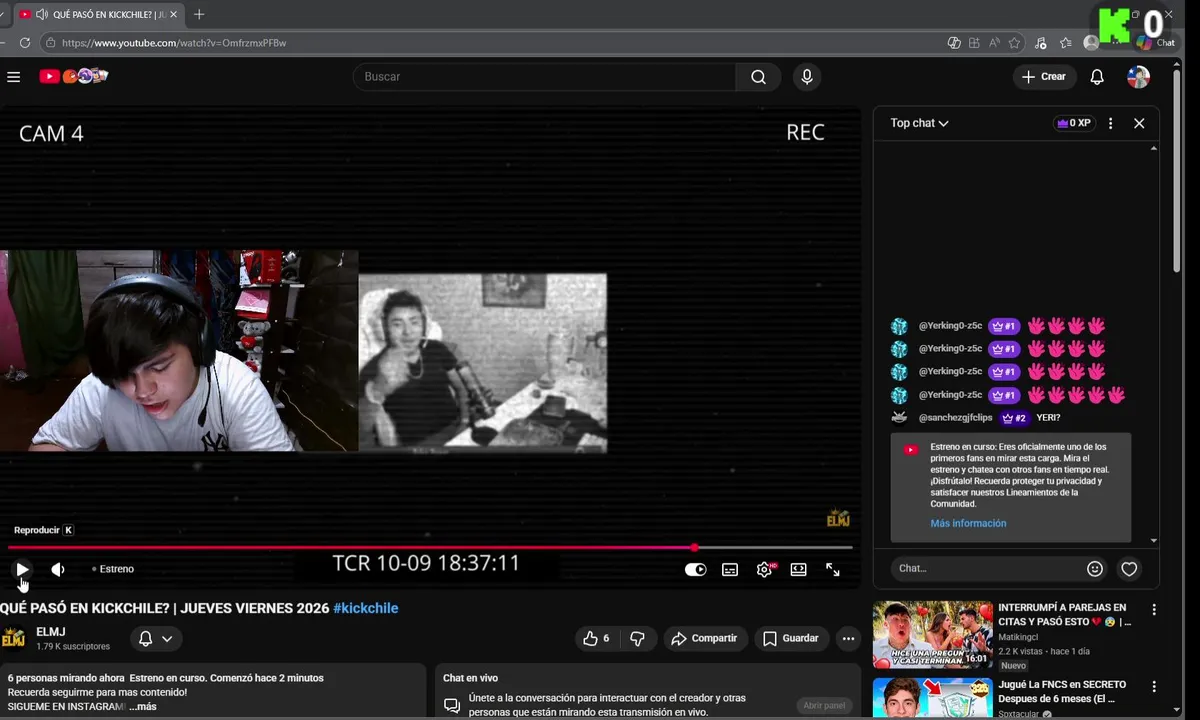
Task: Start voice search with the microphone
Action: coord(806,77)
